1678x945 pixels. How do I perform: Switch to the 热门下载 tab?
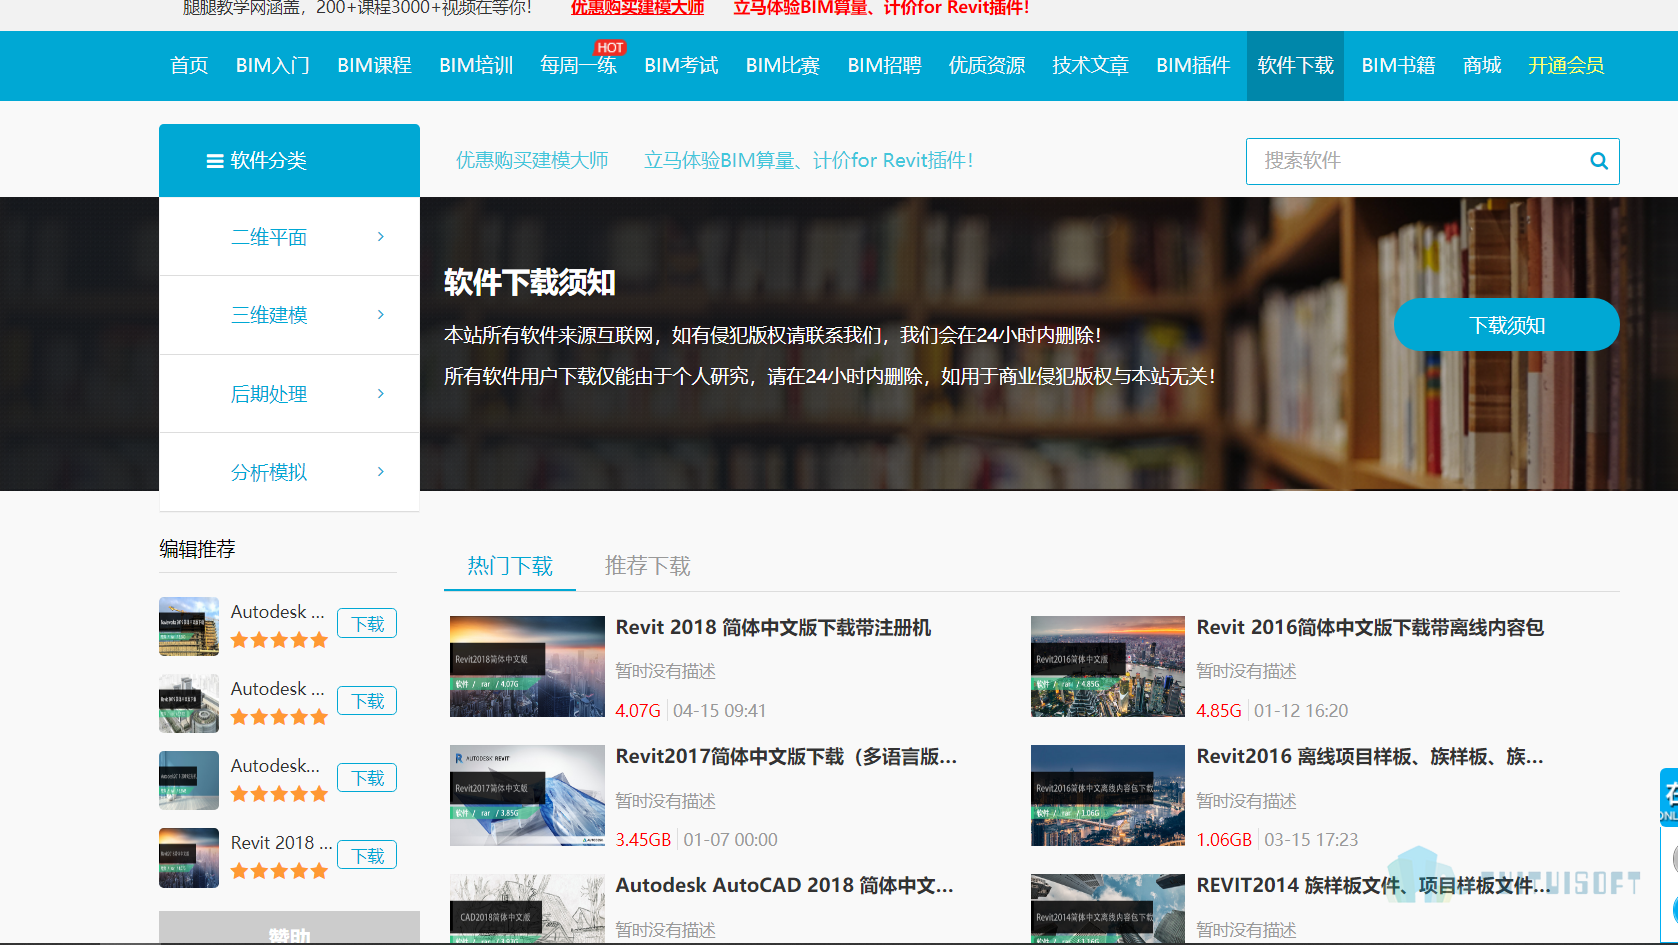pos(510,566)
